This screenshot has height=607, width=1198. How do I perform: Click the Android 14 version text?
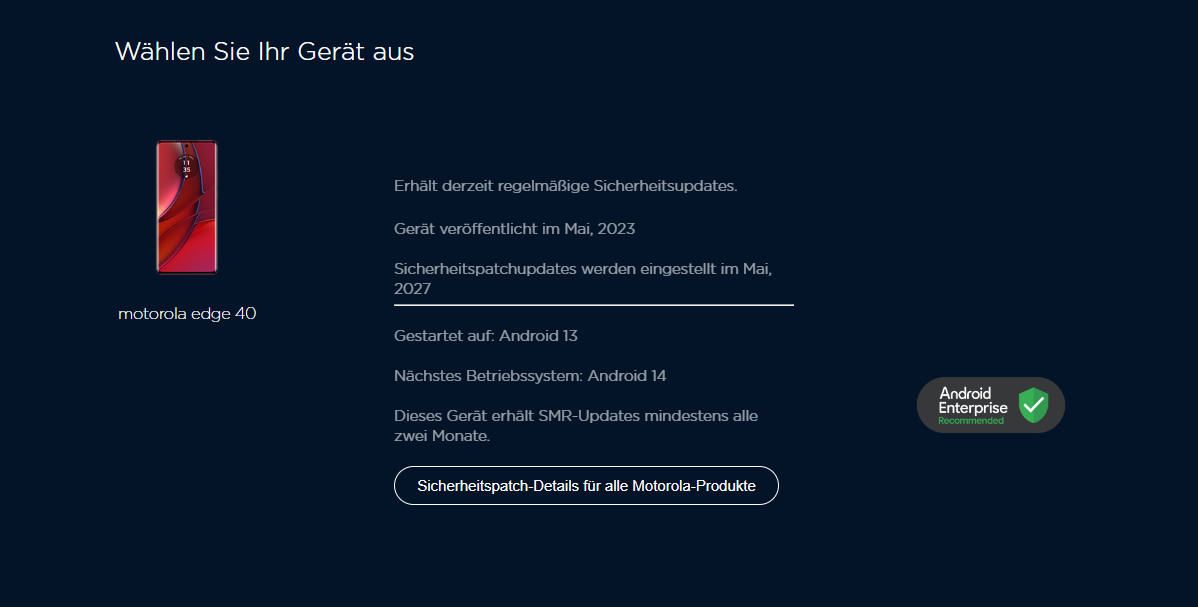[x=627, y=376]
